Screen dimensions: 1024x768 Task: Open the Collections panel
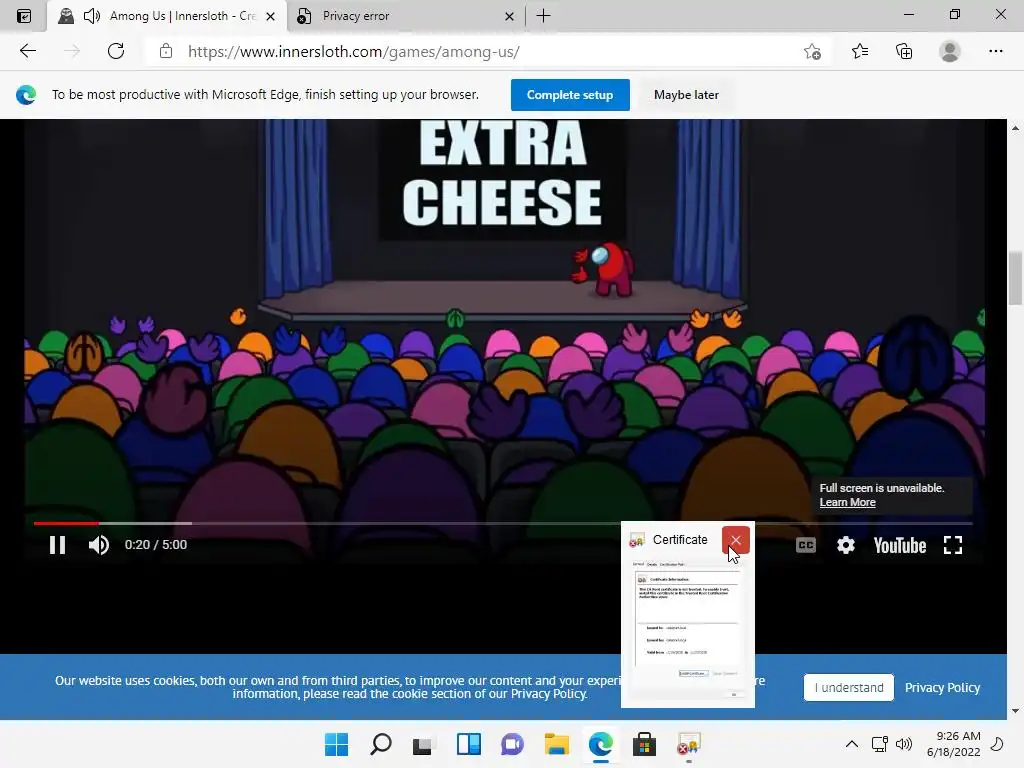click(x=904, y=52)
